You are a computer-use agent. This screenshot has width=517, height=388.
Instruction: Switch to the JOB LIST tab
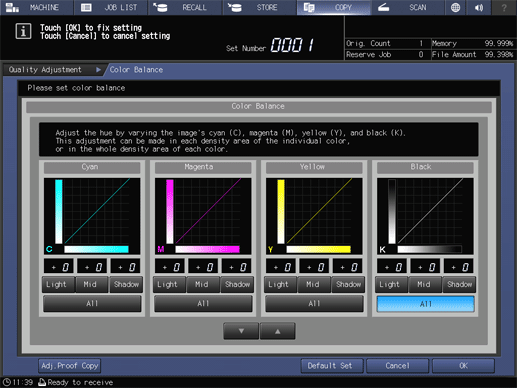[111, 7]
